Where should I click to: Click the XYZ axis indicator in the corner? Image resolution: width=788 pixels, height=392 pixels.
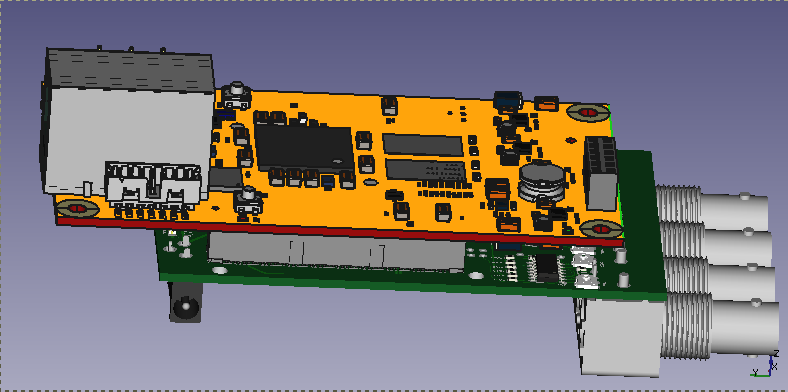(765, 364)
